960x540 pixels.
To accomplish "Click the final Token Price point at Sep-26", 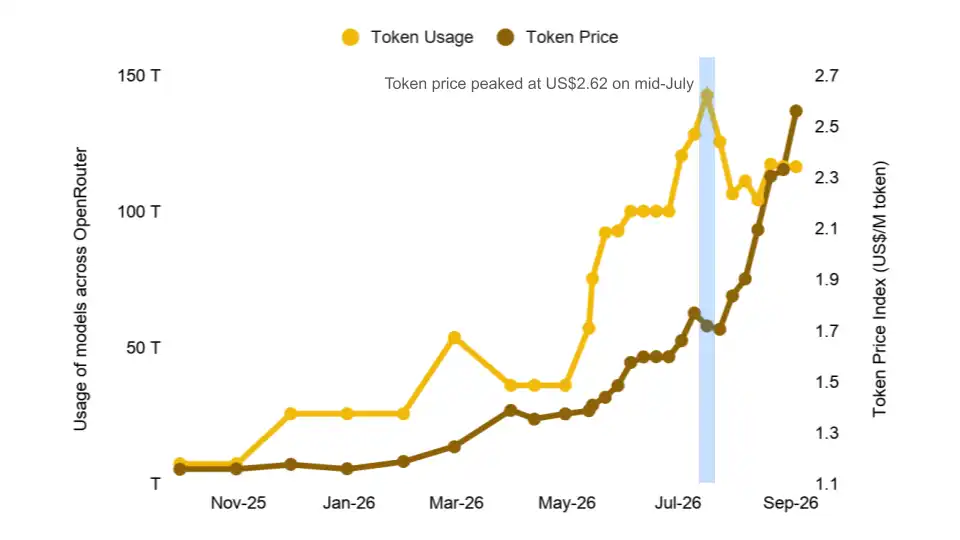I will click(796, 111).
